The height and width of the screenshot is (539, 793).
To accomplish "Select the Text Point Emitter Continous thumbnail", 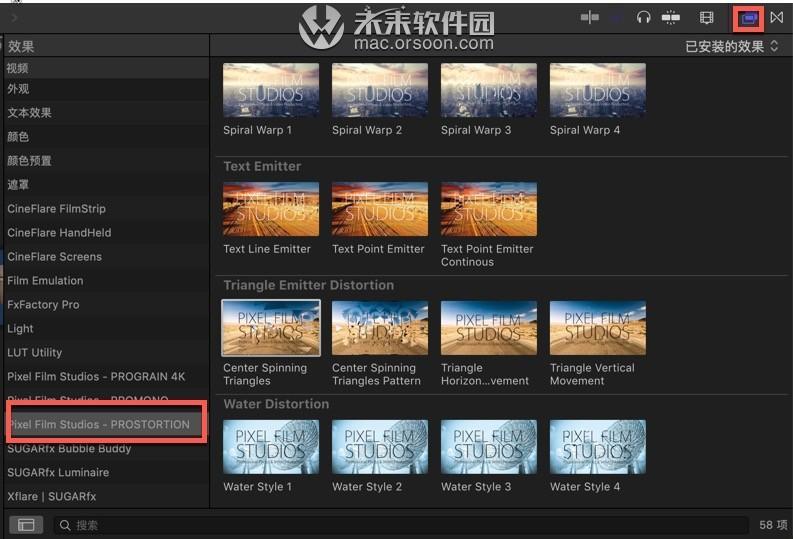I will [x=489, y=209].
